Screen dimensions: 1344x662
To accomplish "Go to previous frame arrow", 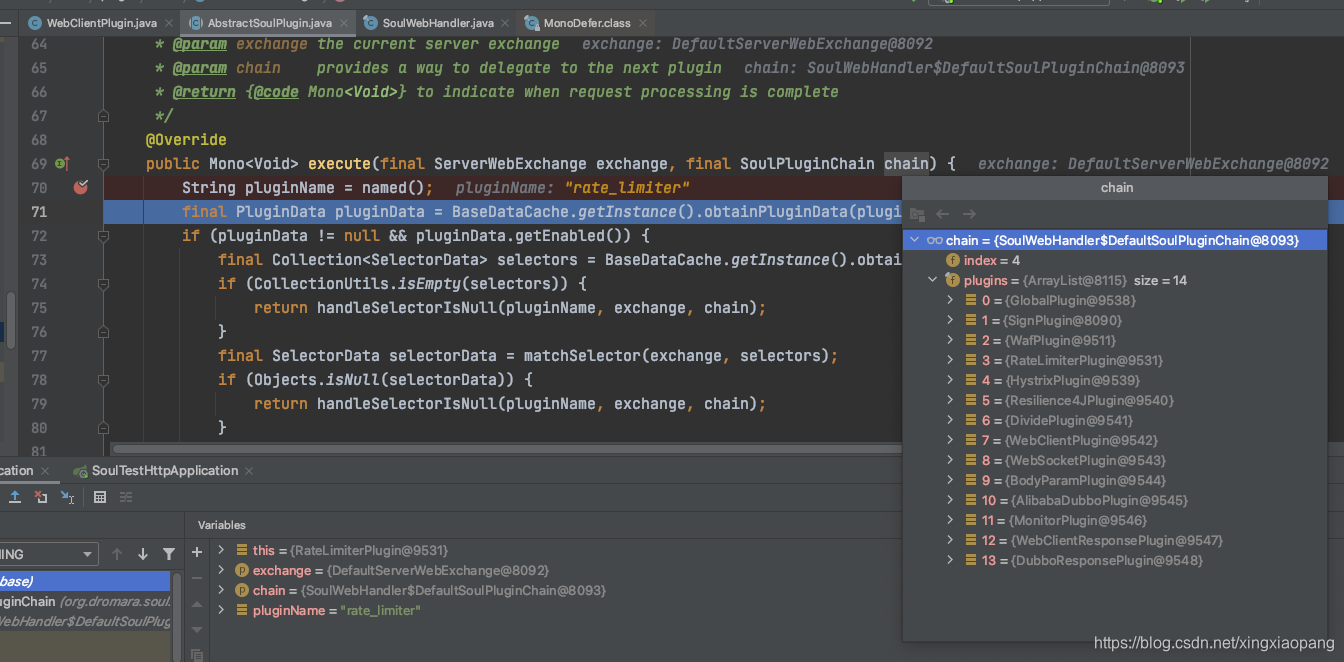I will click(117, 554).
